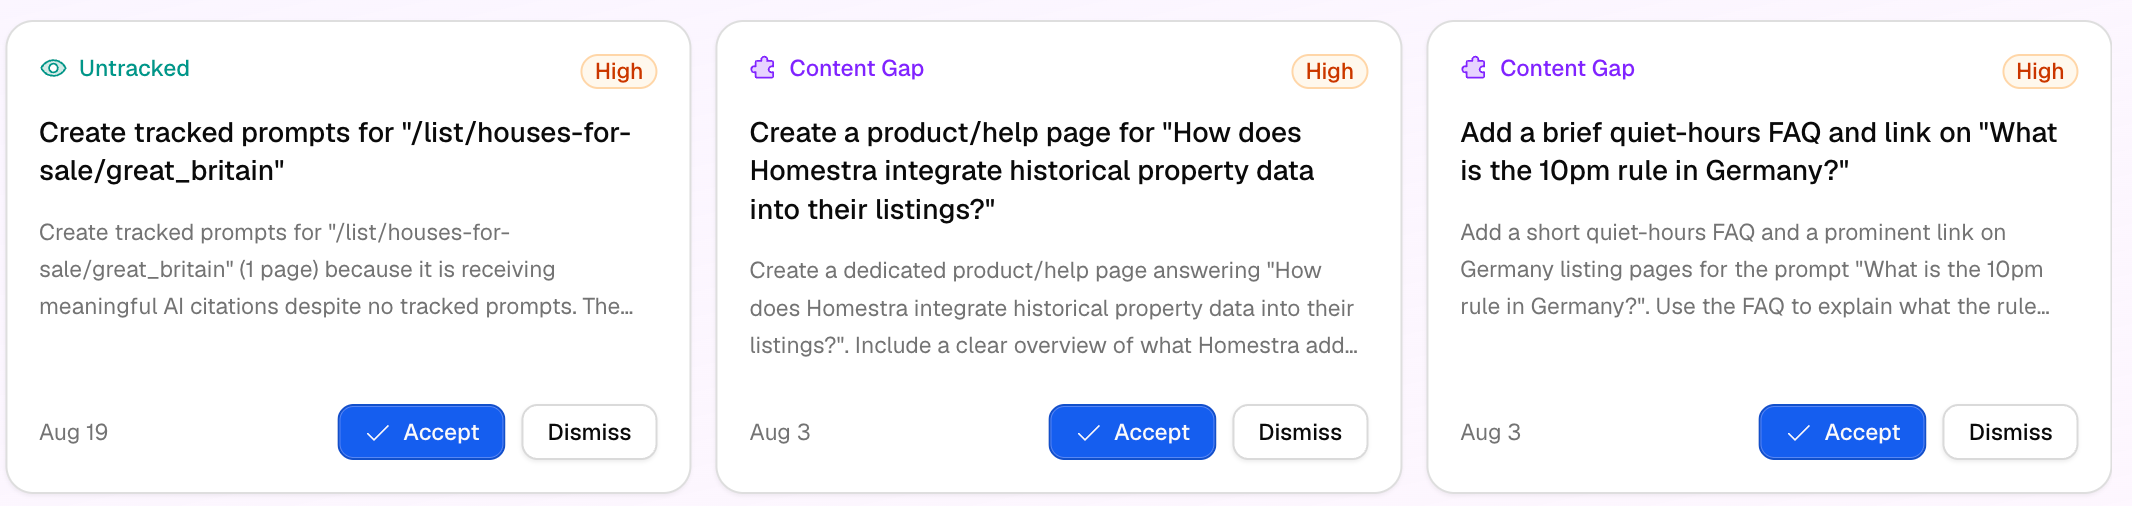Click the Untracked category label

(134, 68)
